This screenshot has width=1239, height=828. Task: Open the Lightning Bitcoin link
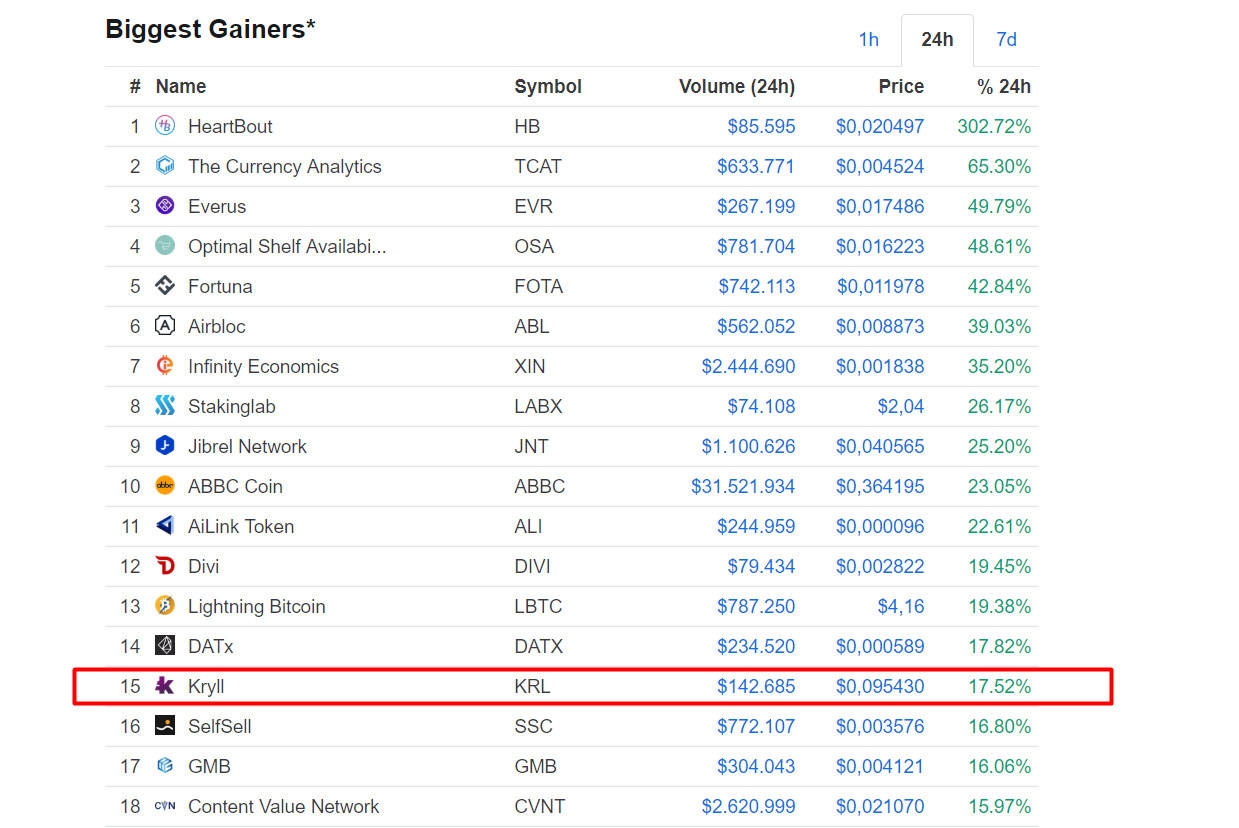tap(257, 607)
